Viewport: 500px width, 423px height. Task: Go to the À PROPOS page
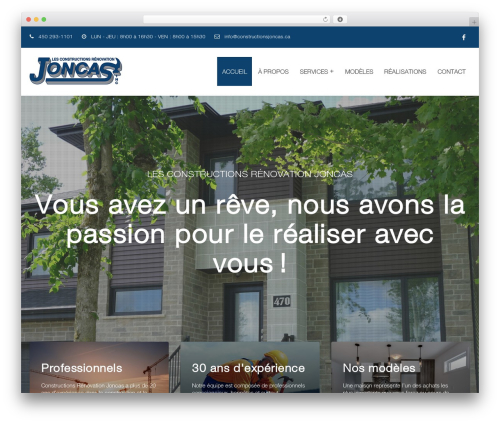(273, 71)
